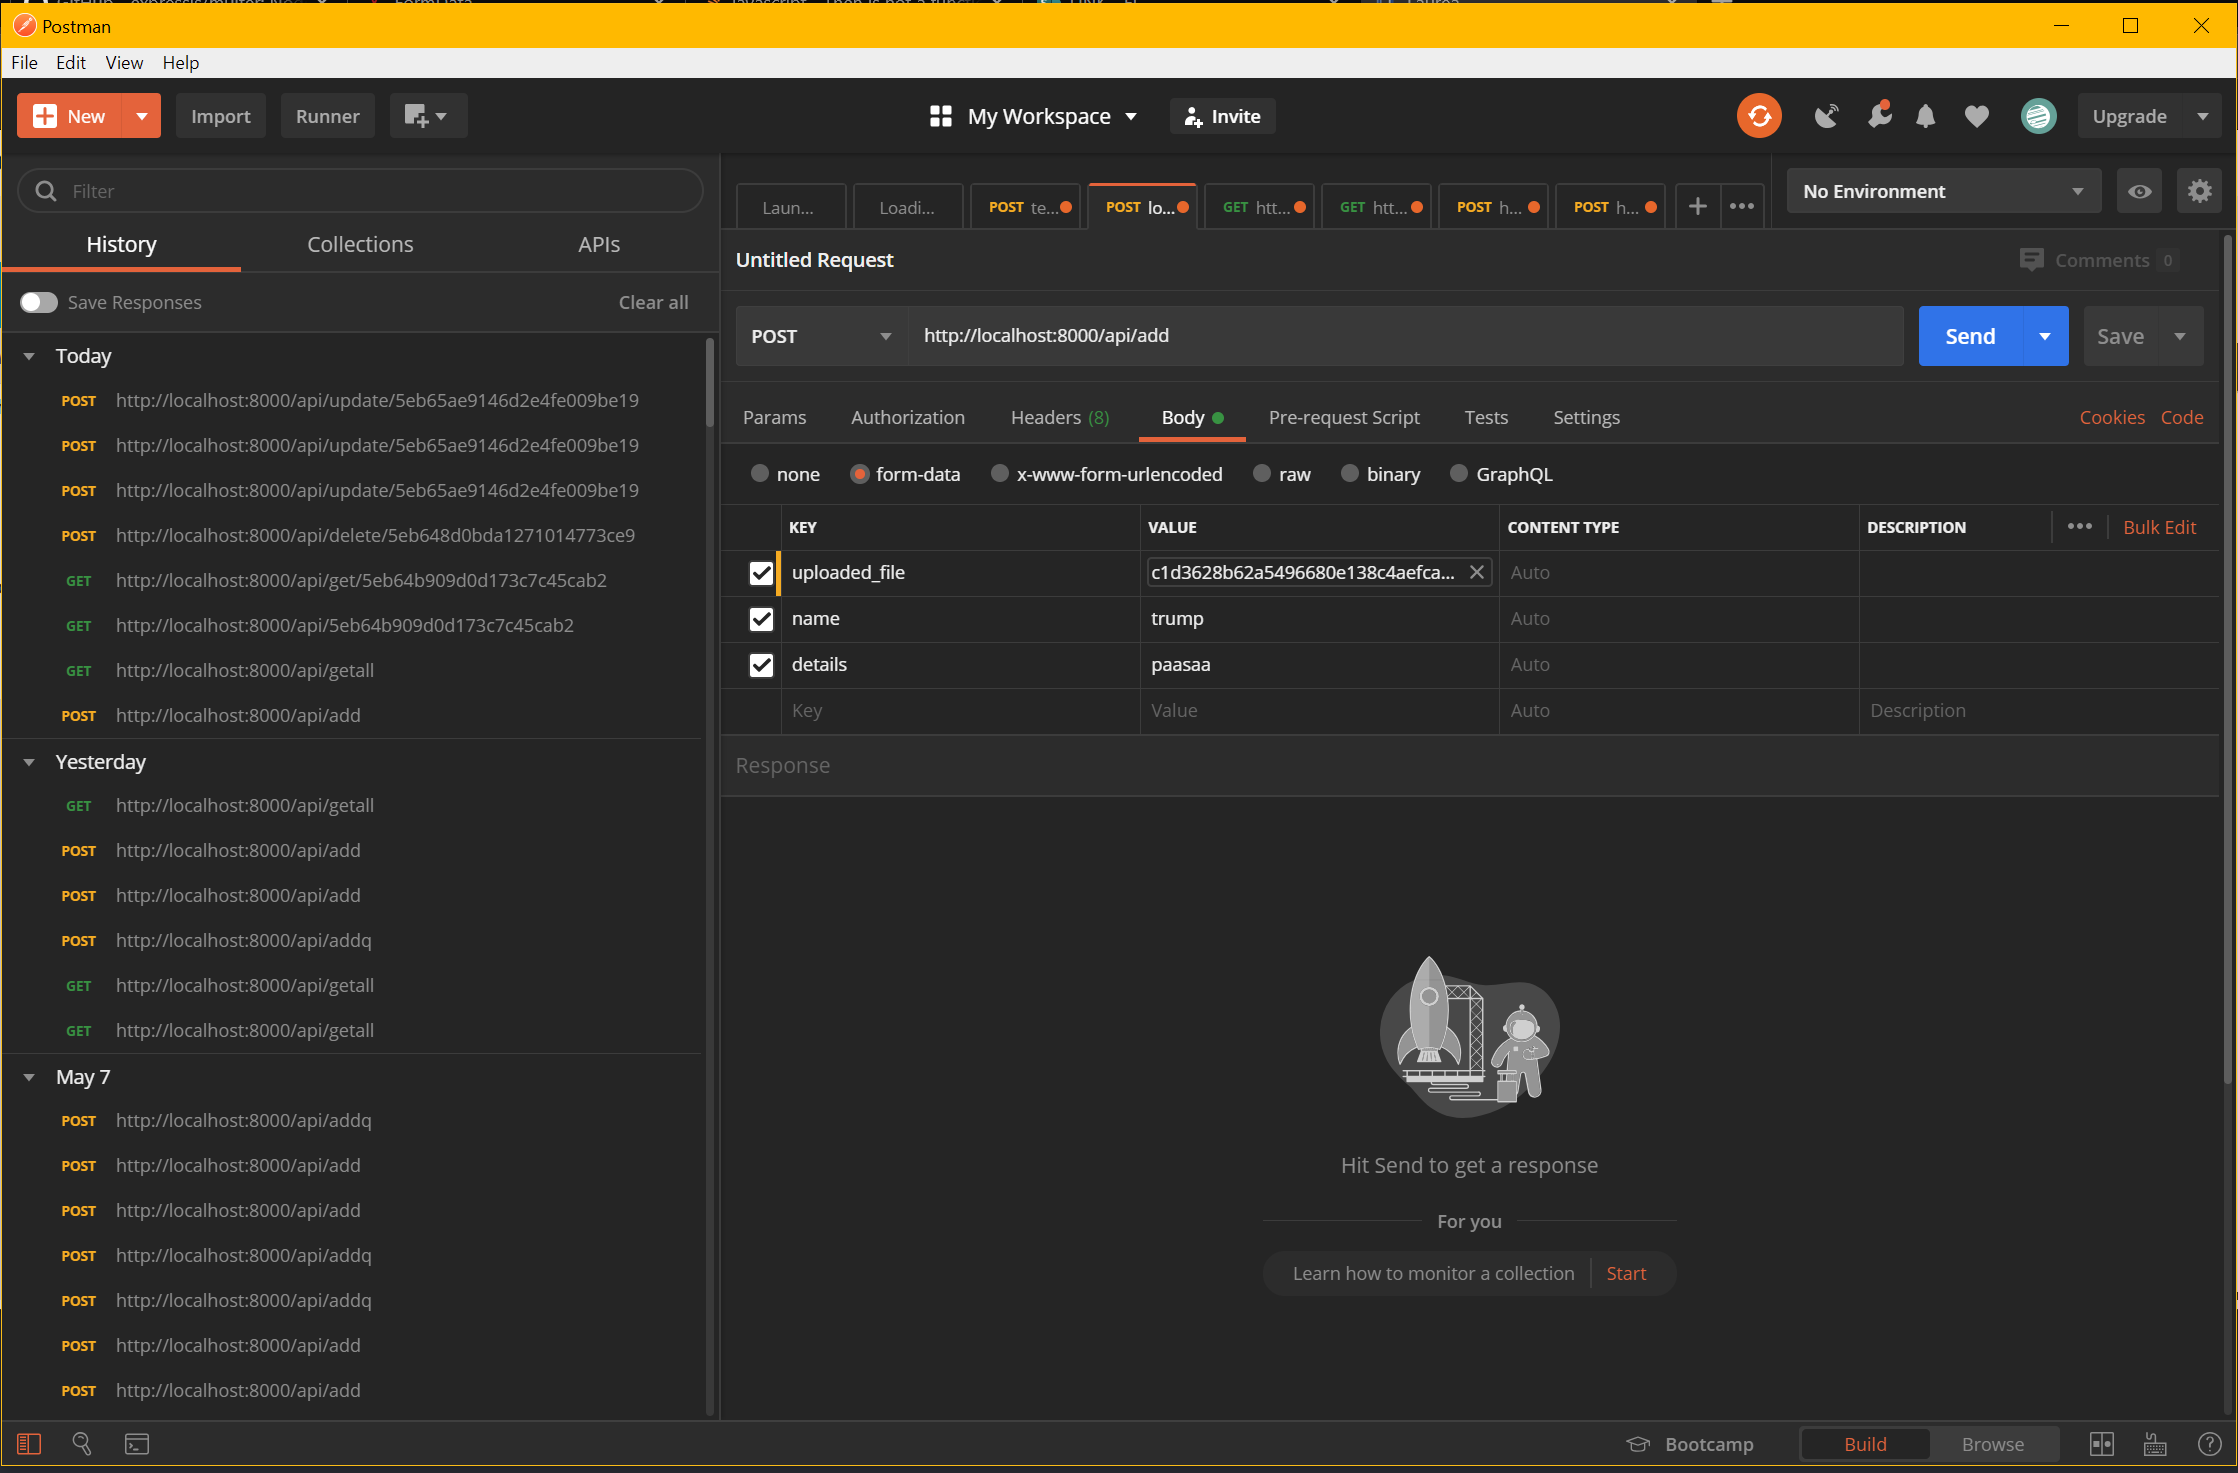This screenshot has width=2238, height=1473.
Task: Switch to the Collections tab
Action: [x=360, y=244]
